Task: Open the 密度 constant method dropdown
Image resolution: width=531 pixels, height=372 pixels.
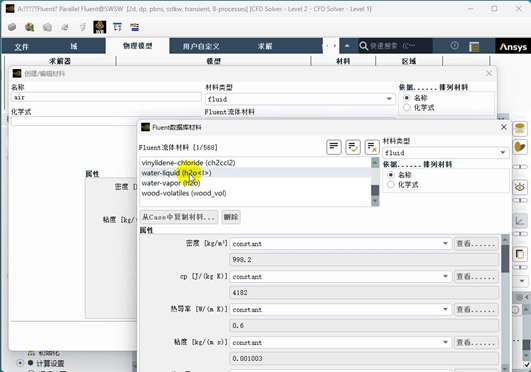Action: 341,244
